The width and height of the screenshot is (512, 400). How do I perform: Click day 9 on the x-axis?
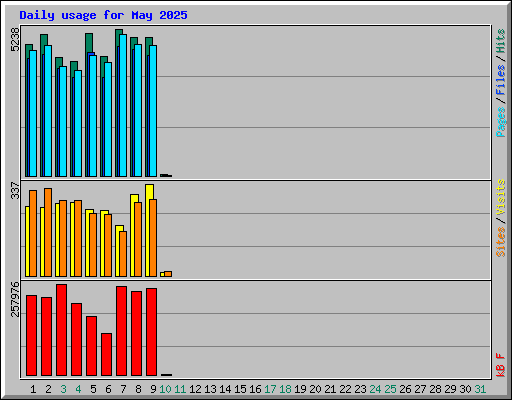pos(153,389)
